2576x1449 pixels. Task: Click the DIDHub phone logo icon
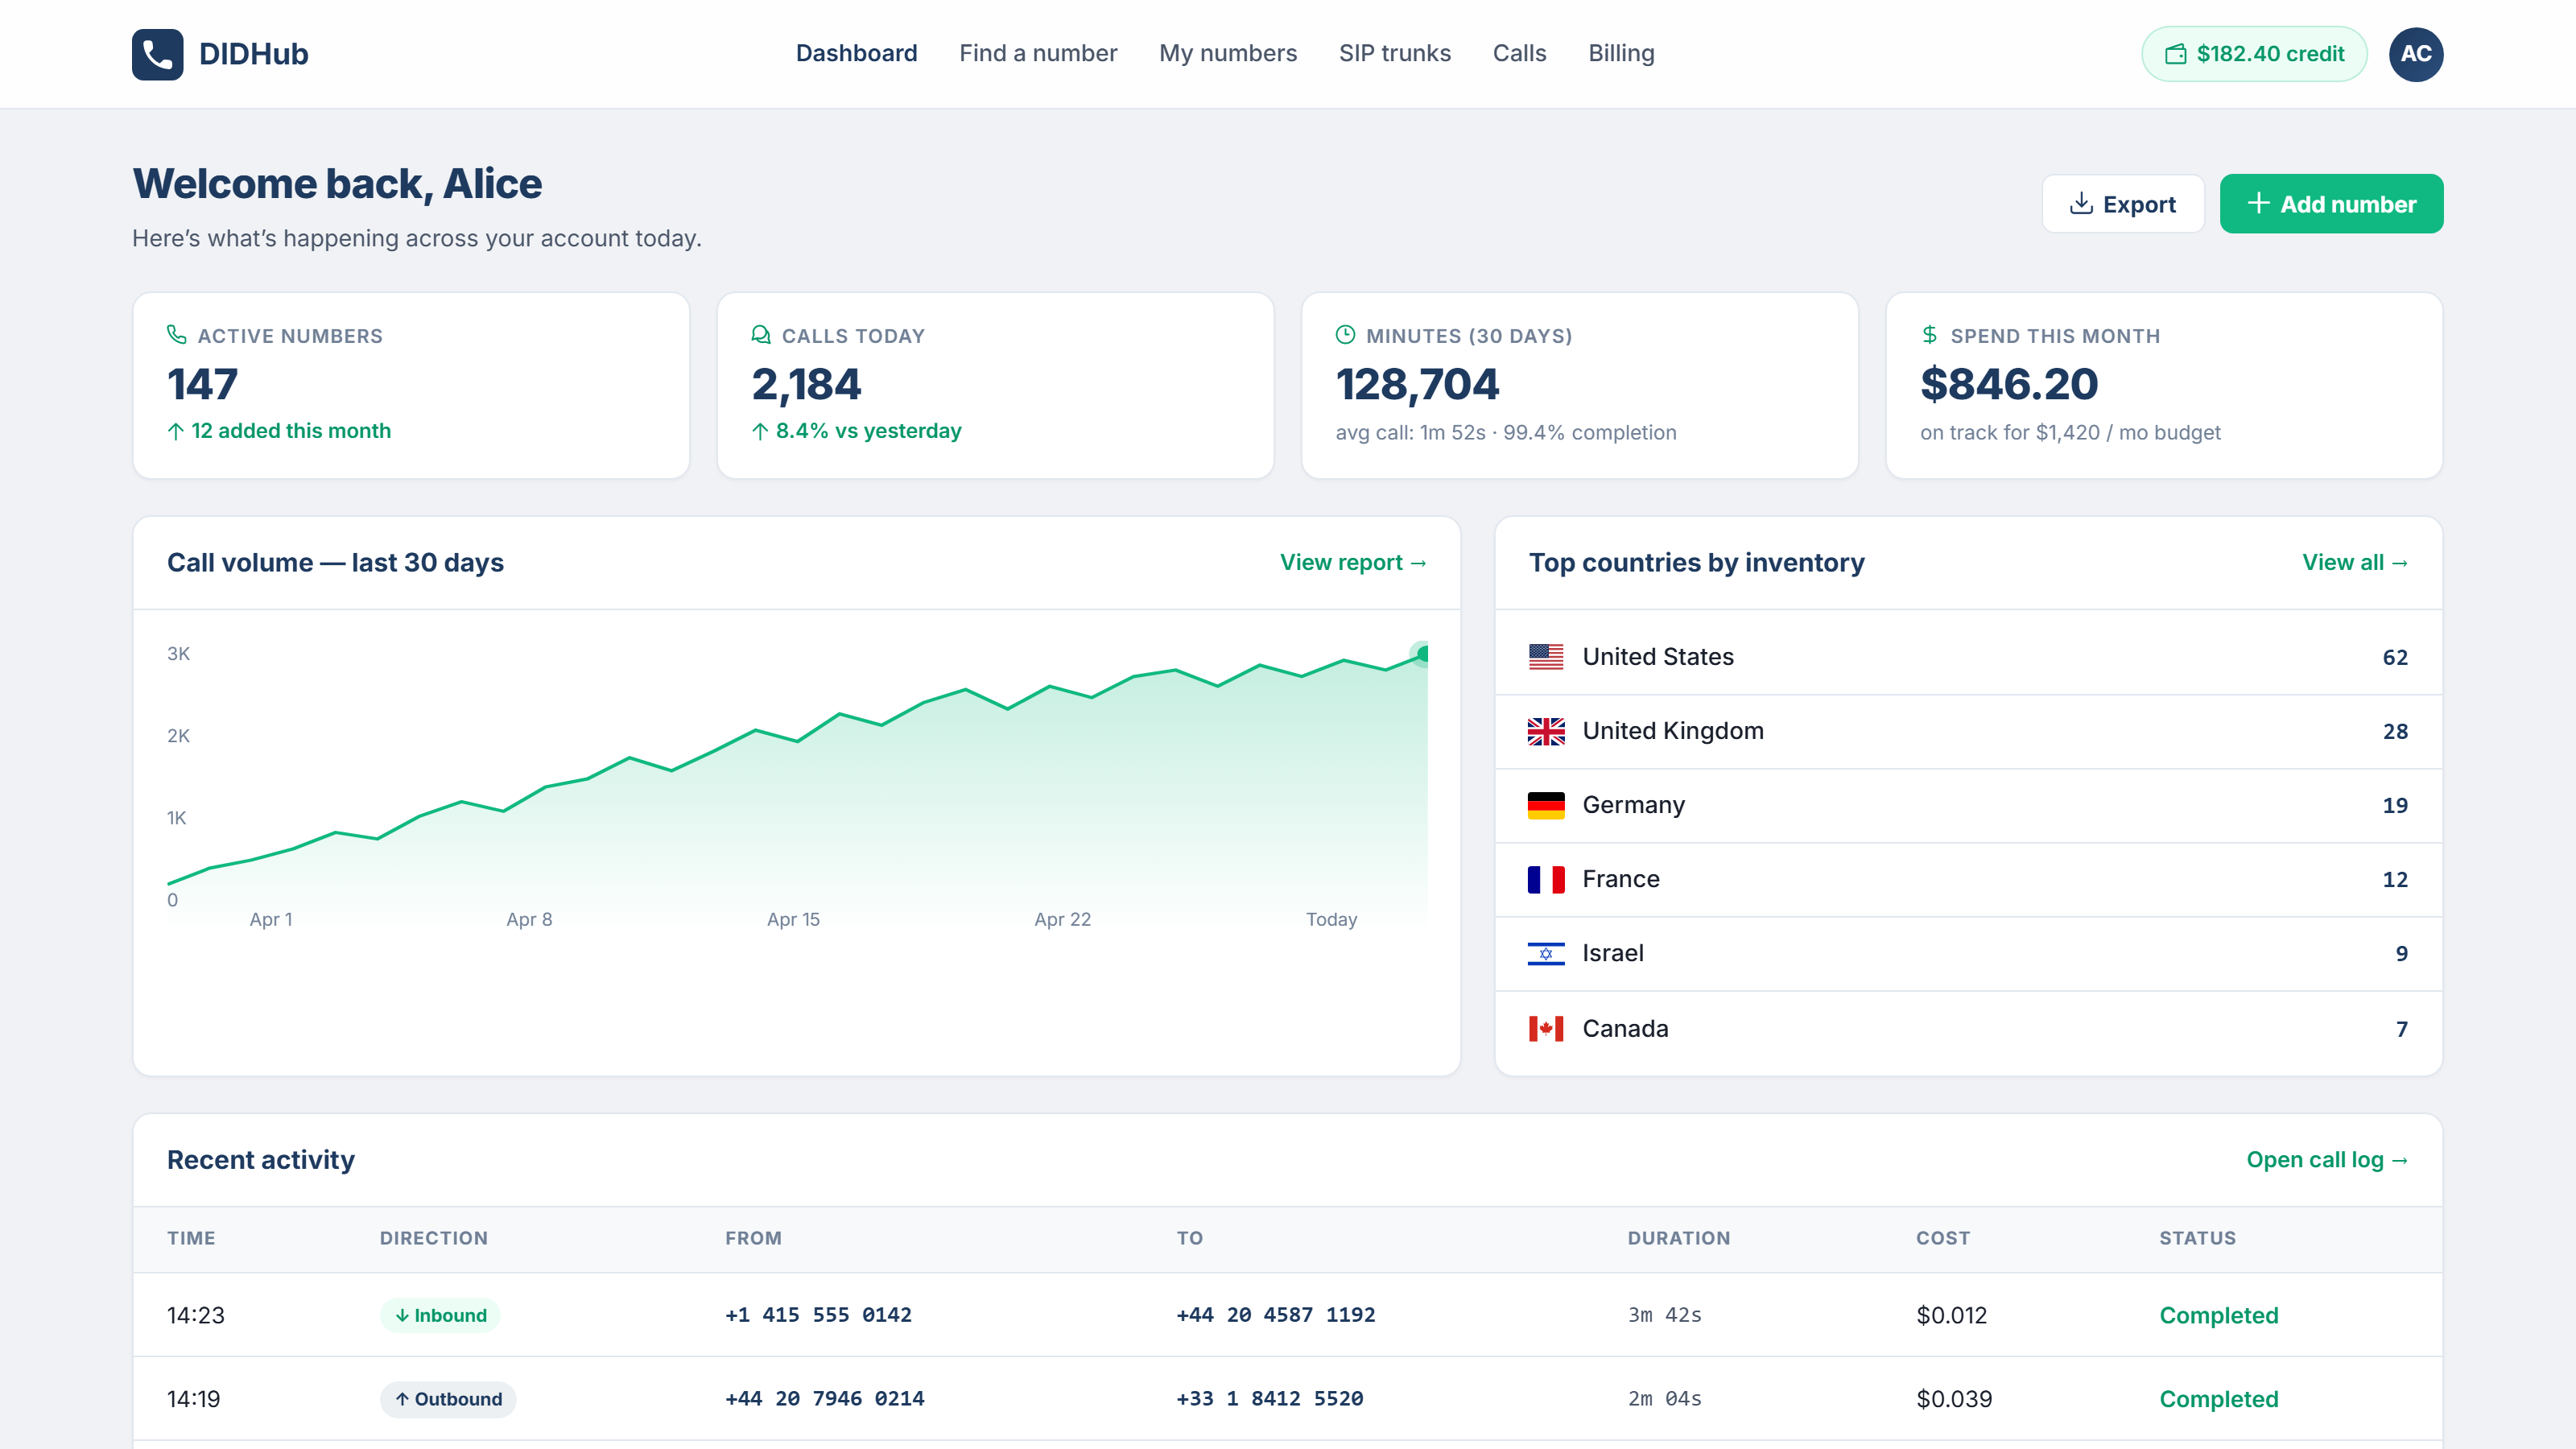(x=157, y=54)
